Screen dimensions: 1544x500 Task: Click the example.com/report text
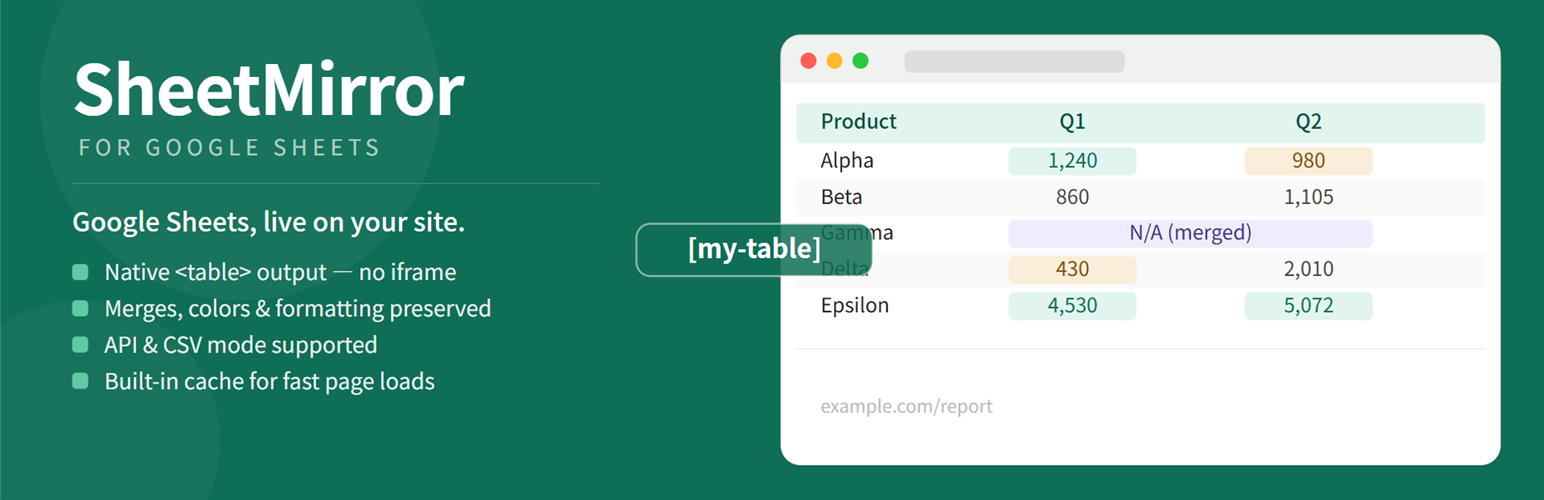(906, 407)
